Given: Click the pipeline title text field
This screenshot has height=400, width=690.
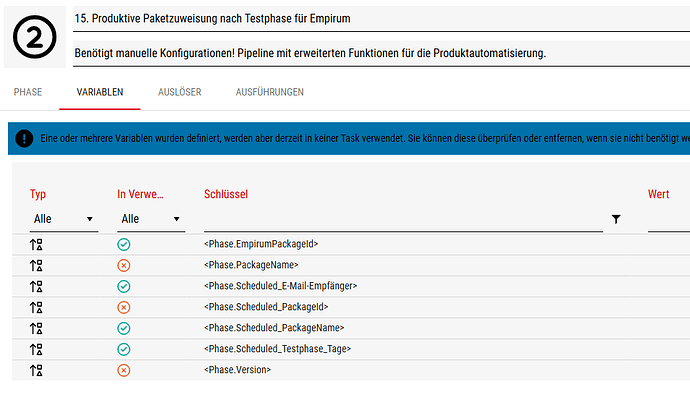Looking at the screenshot, I should 380,19.
